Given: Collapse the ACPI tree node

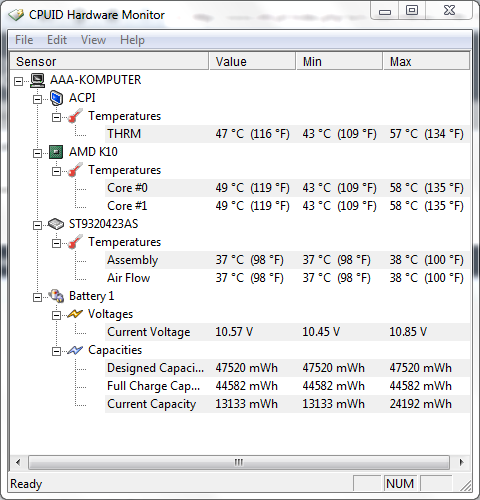Looking at the screenshot, I should pos(37,99).
